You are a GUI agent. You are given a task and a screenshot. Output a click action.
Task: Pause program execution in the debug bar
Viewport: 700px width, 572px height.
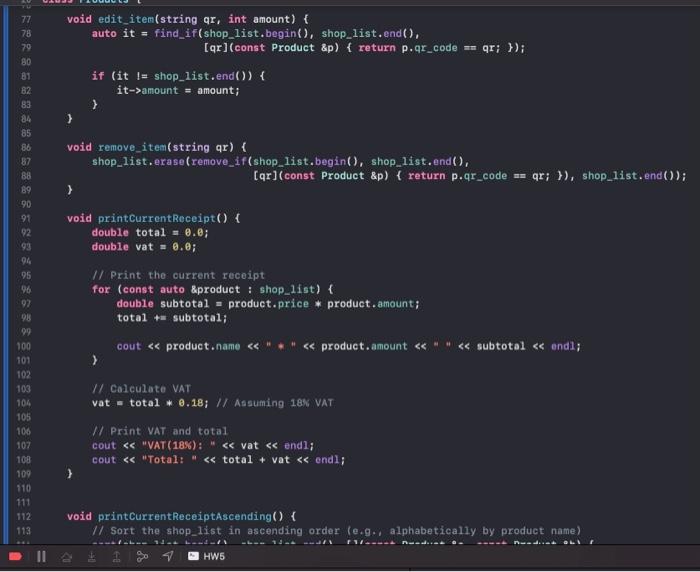point(41,556)
